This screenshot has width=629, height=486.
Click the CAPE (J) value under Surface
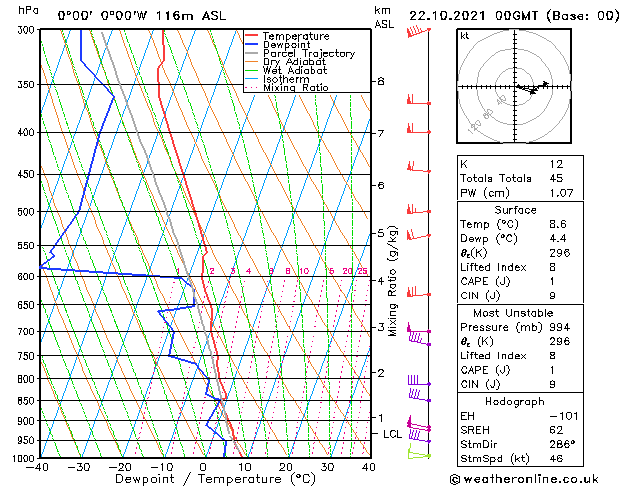[553, 281]
